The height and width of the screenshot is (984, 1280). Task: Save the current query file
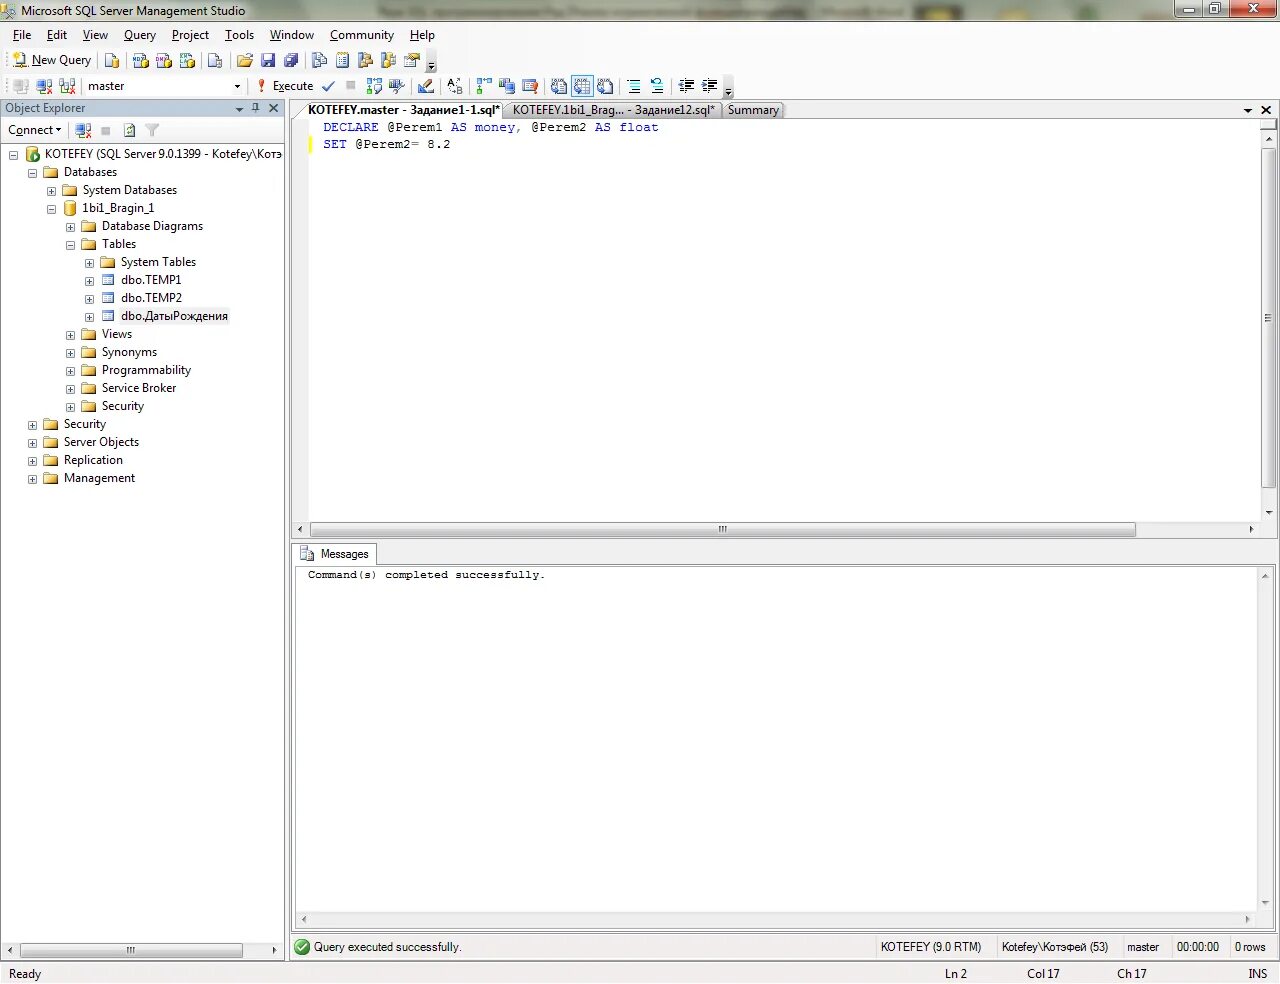point(268,61)
